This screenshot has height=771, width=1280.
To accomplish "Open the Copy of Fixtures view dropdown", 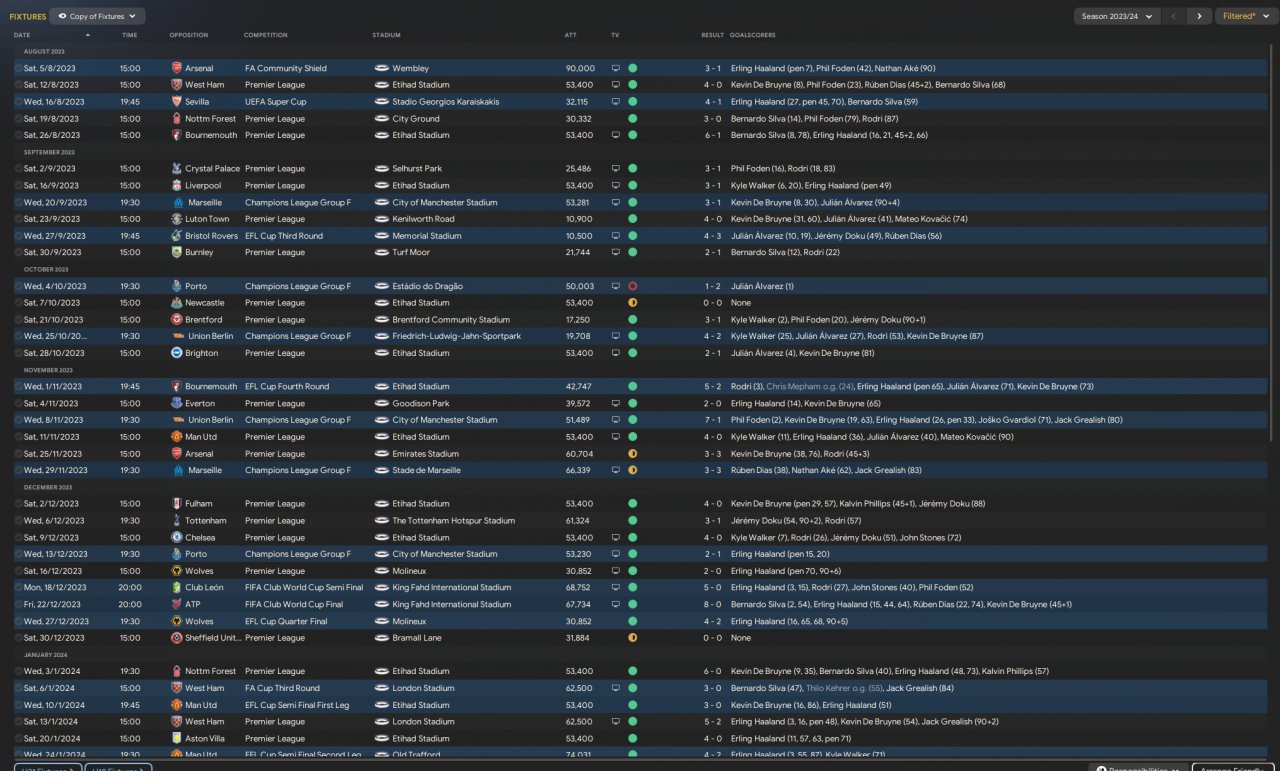I will click(x=98, y=16).
